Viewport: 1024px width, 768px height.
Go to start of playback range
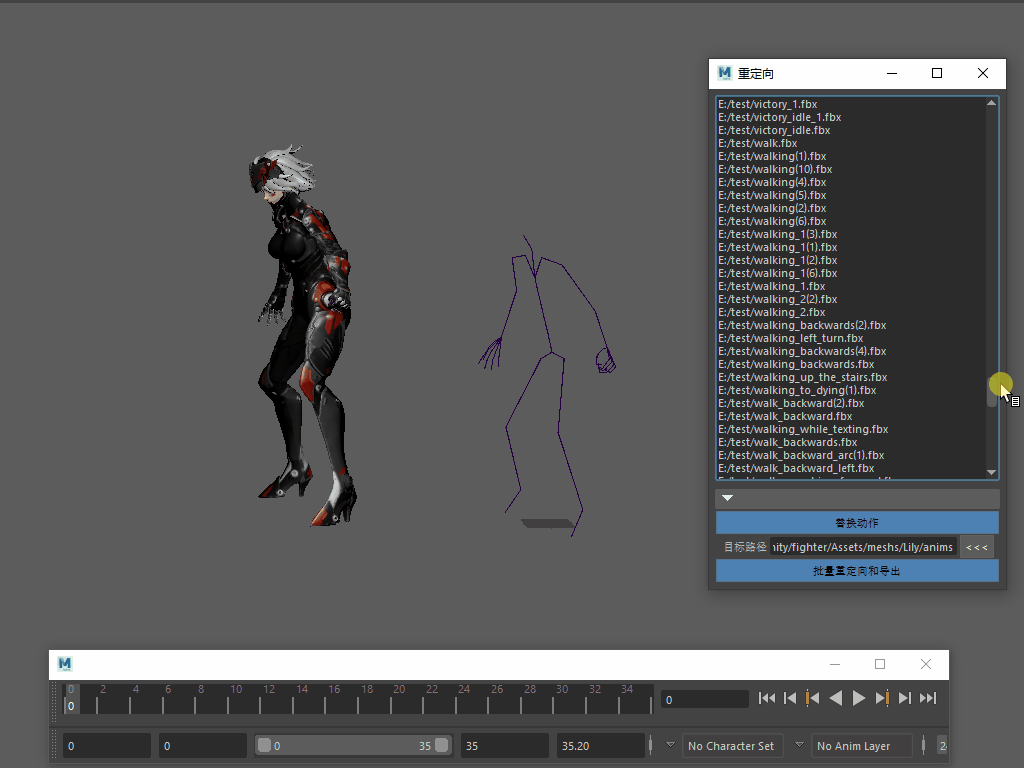(767, 698)
